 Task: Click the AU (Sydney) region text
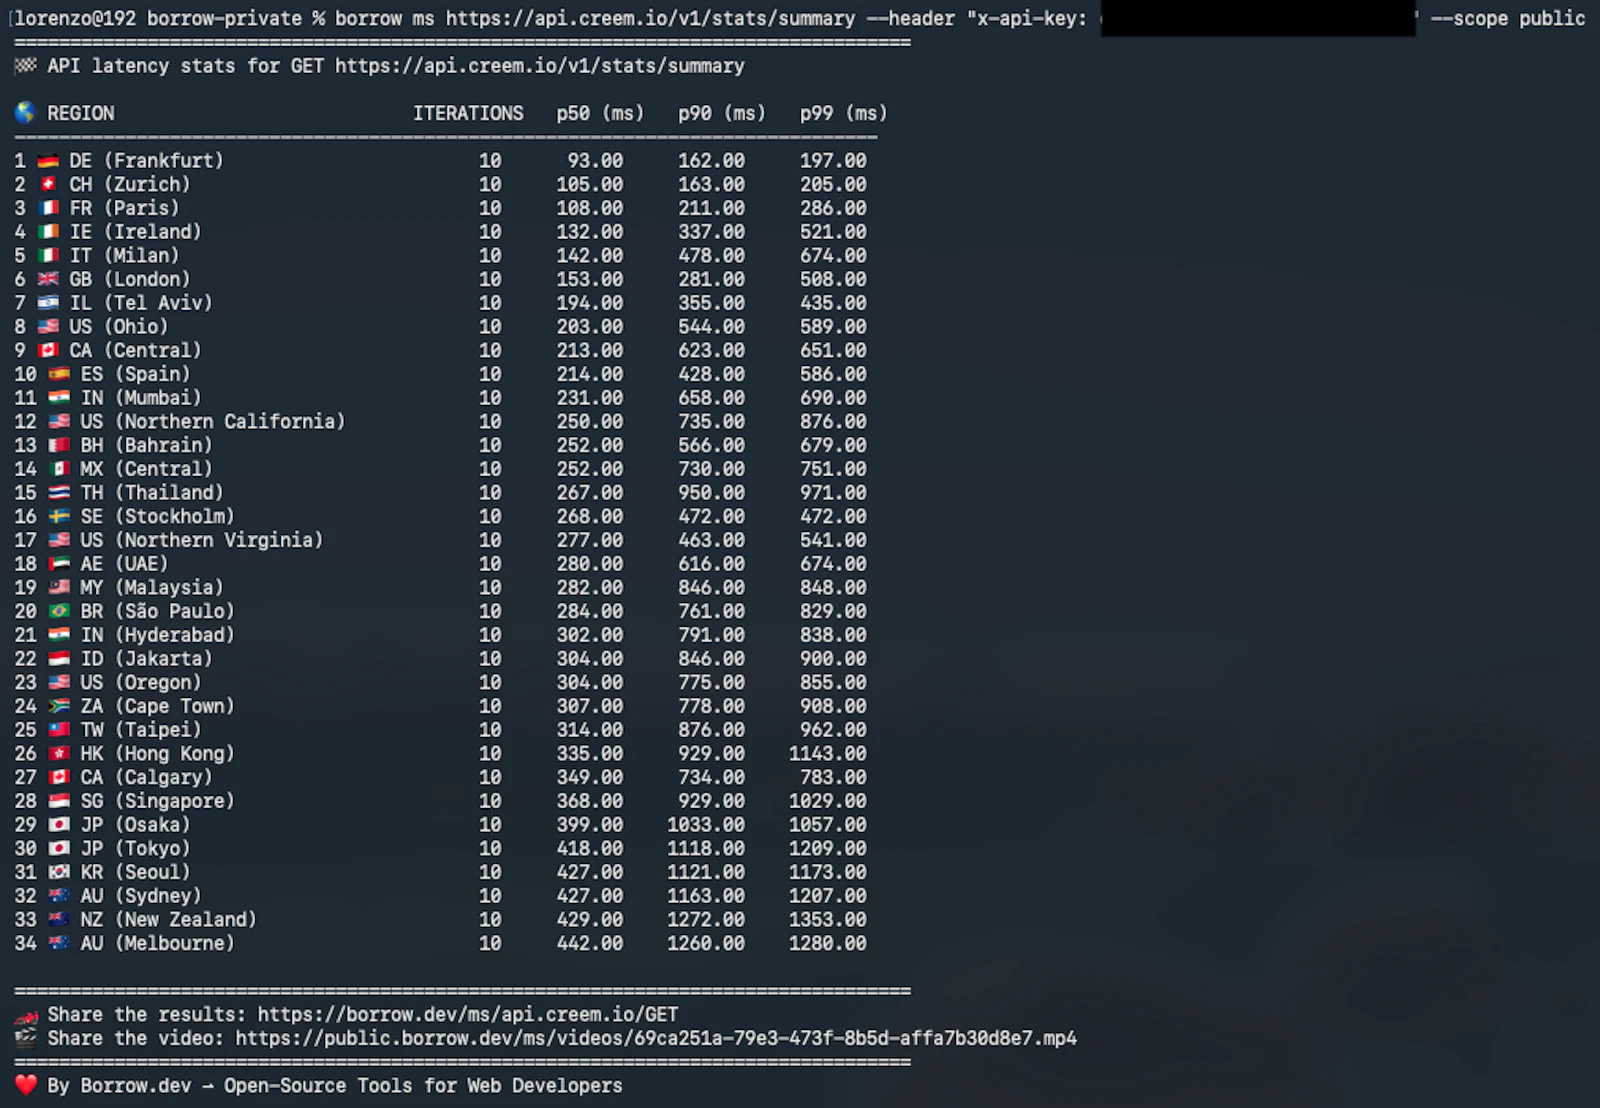click(141, 896)
